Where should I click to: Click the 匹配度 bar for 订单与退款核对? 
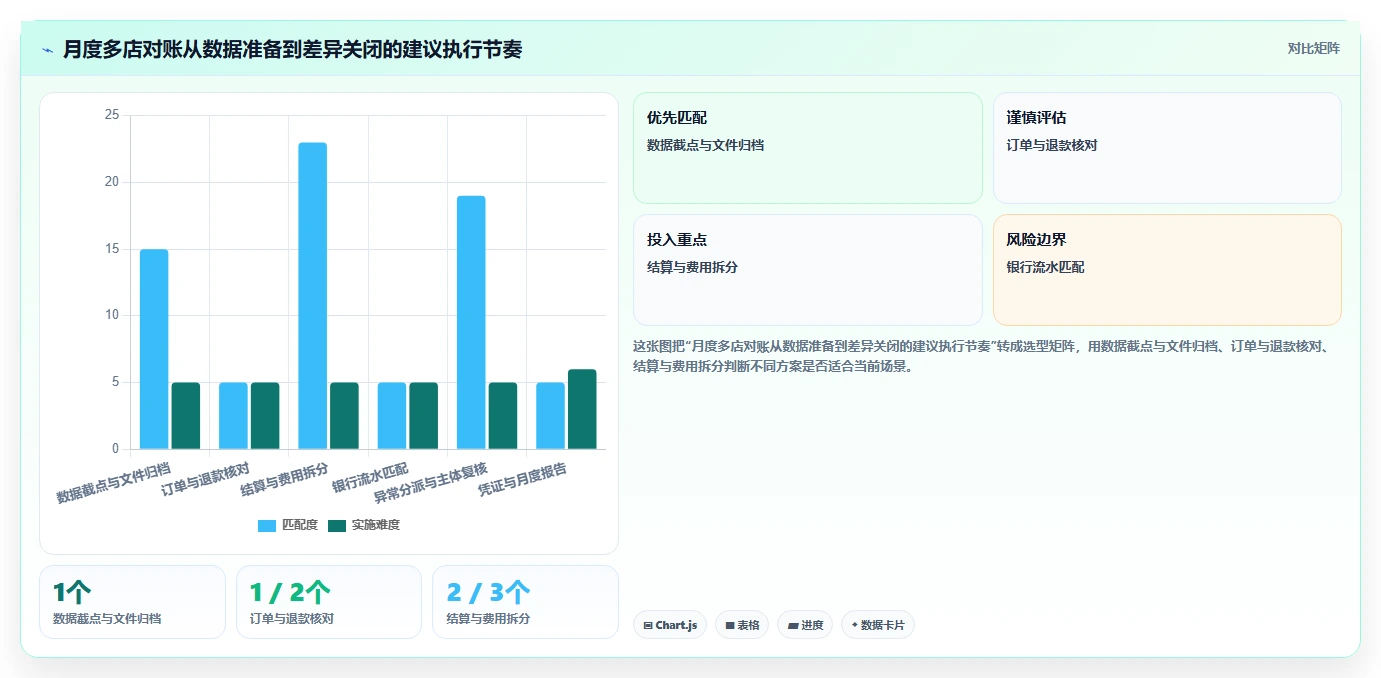[x=233, y=416]
